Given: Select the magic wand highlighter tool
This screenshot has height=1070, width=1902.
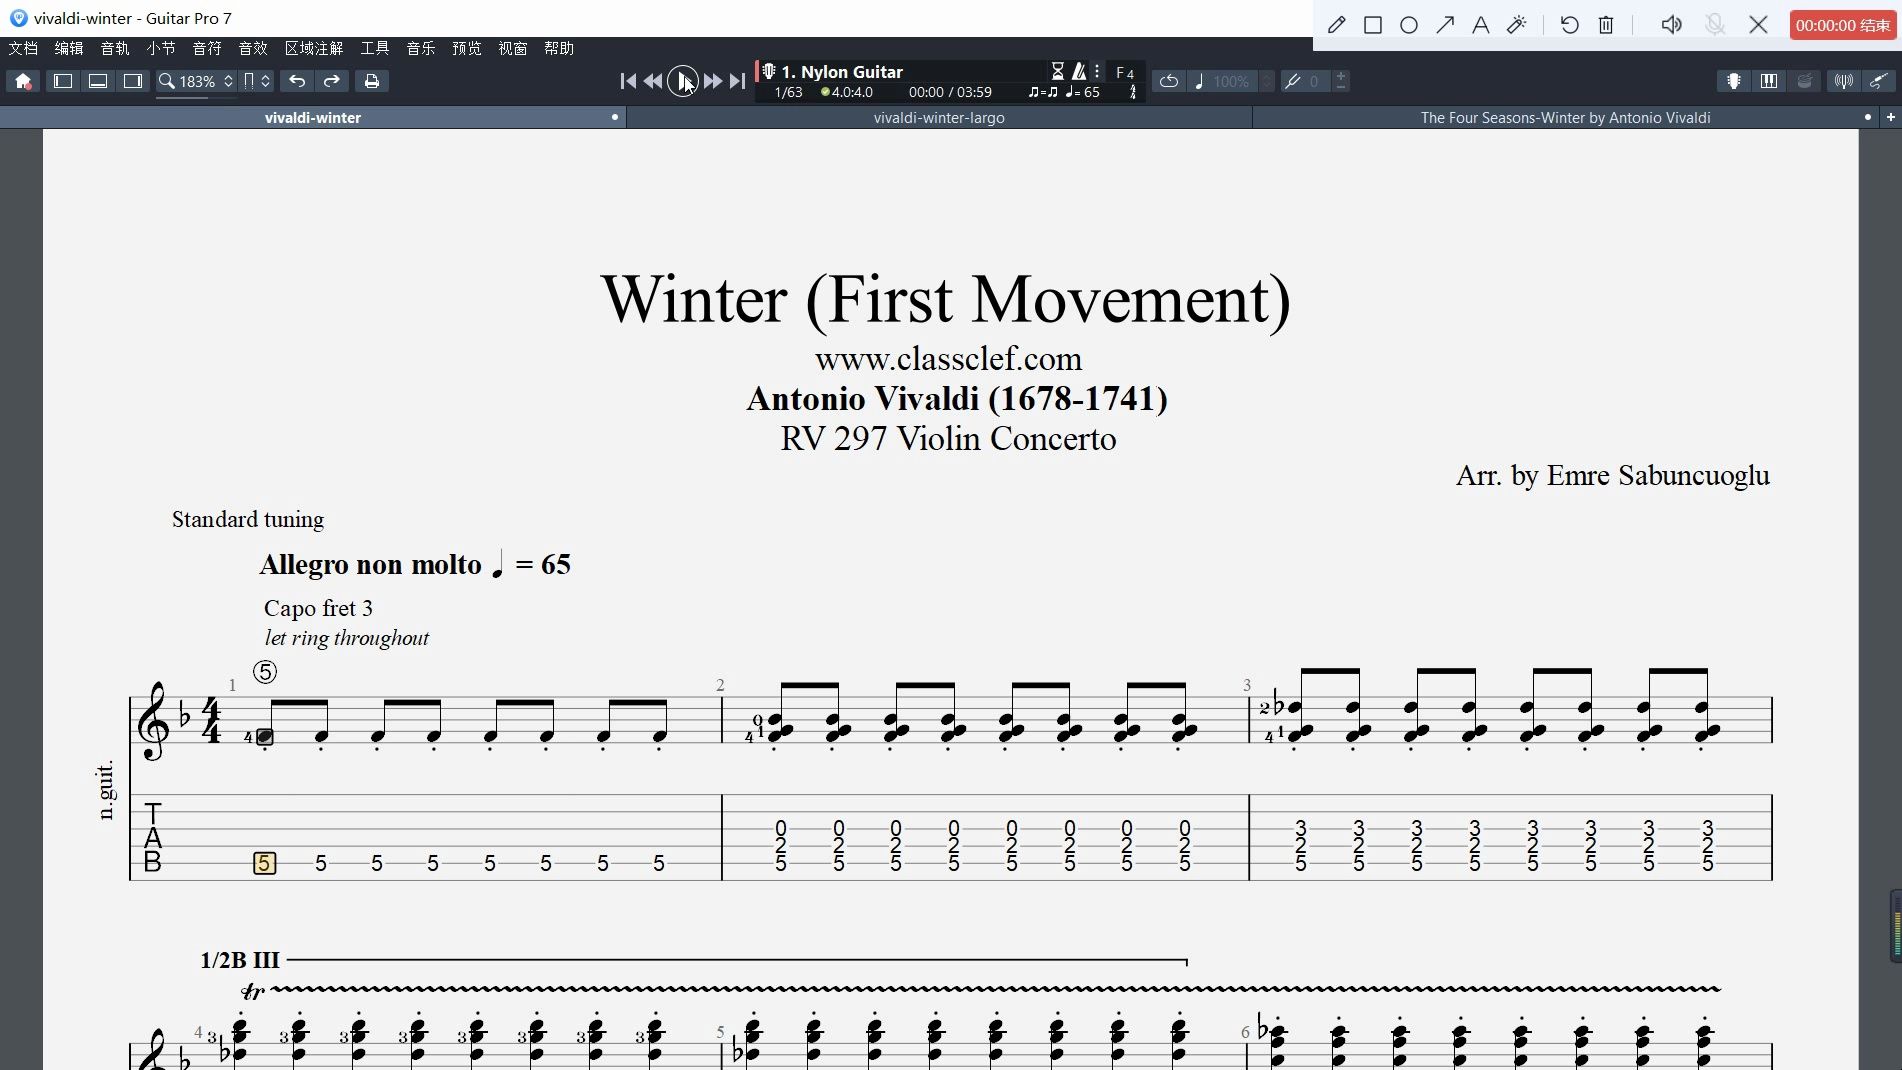Looking at the screenshot, I should click(1517, 25).
